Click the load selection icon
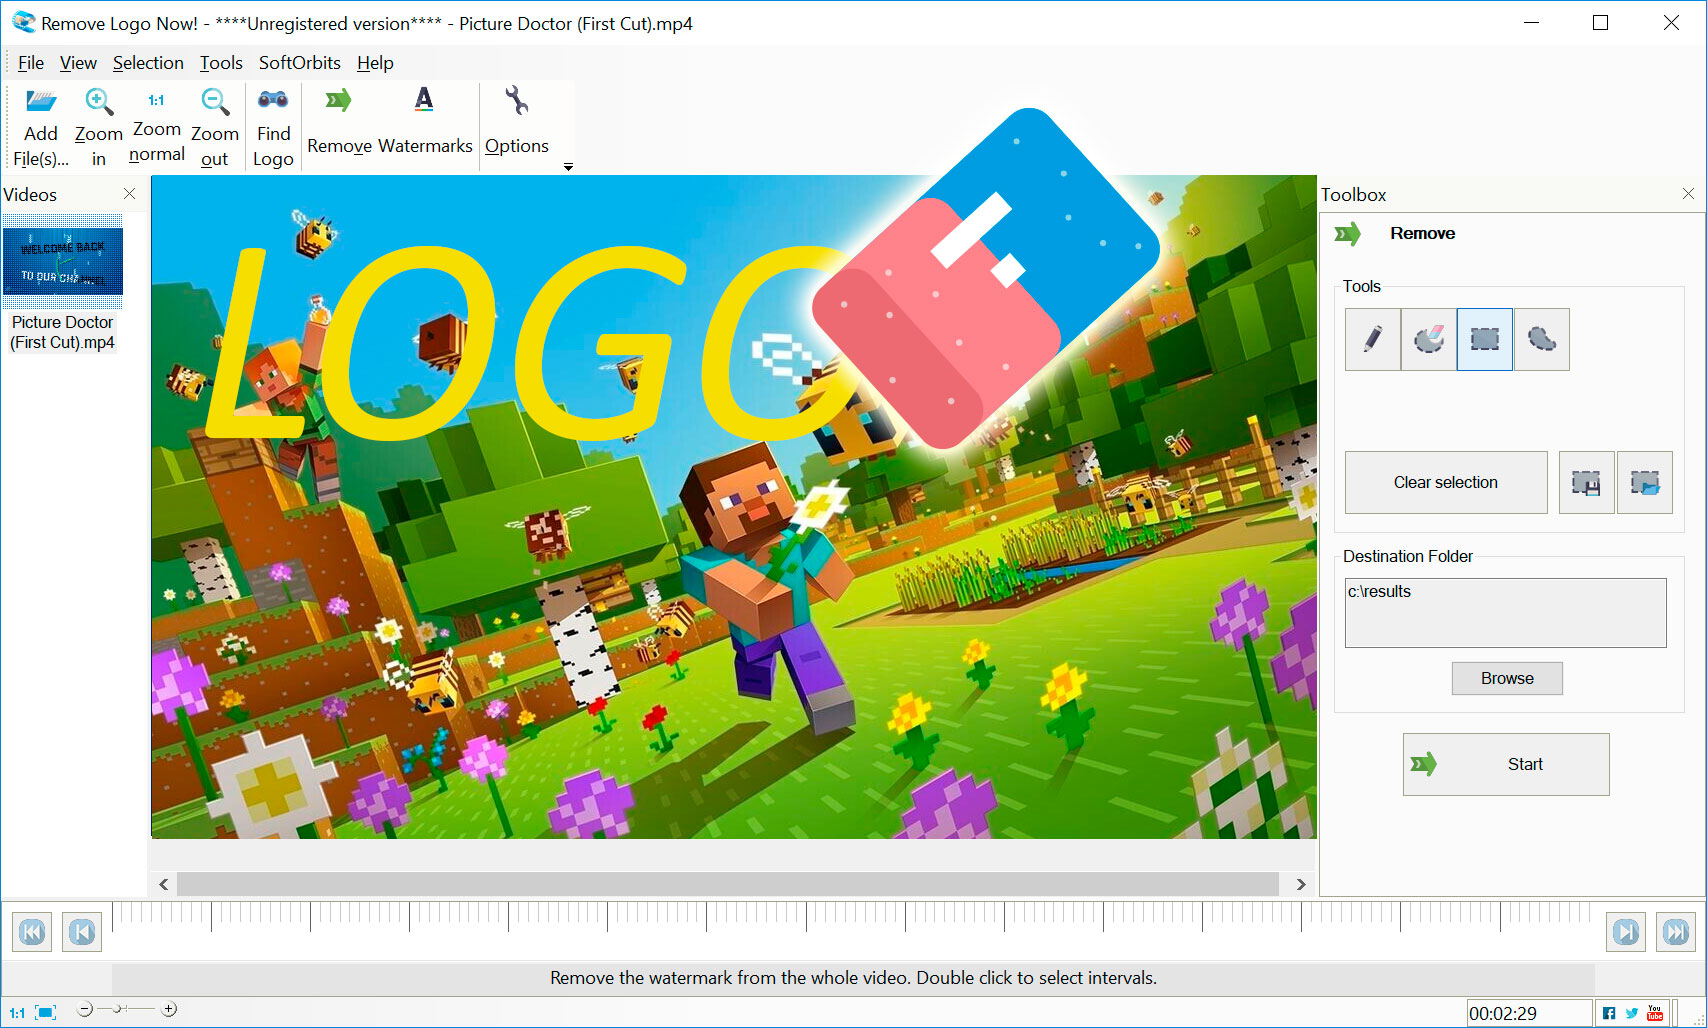 [x=1644, y=483]
